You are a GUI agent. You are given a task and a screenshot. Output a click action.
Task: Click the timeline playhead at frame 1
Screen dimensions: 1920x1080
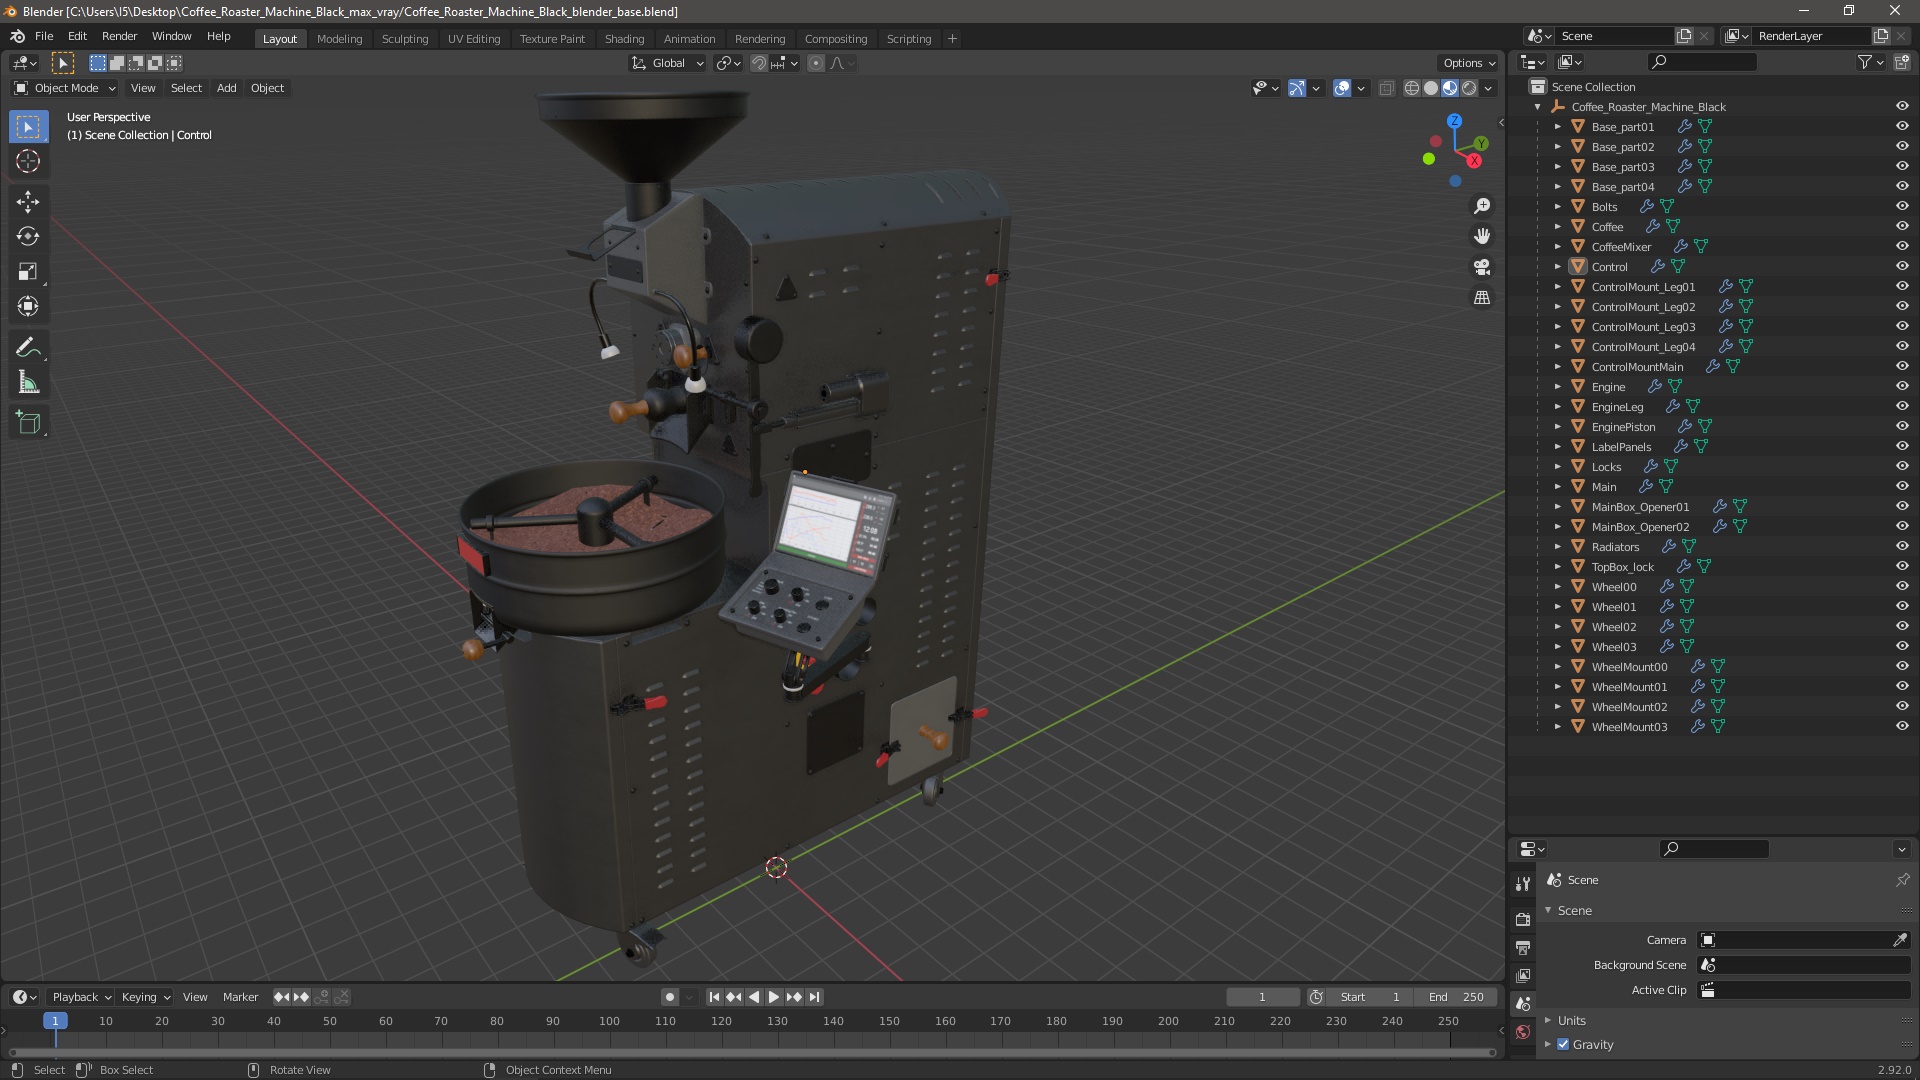pos(55,1021)
